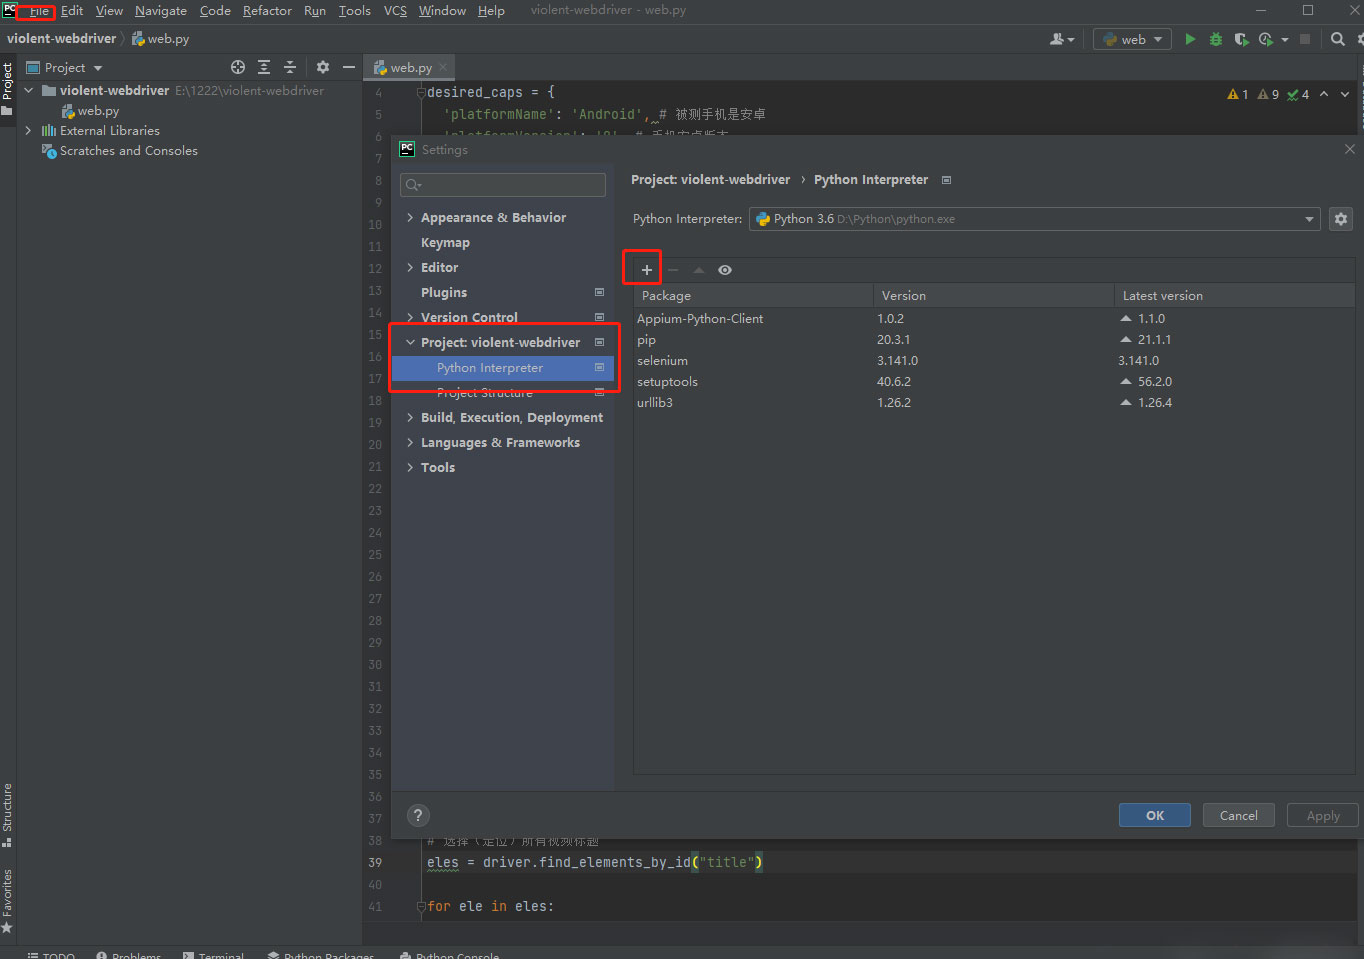Screen dimensions: 1364x959
Task: Go to next highlighted error arrow
Action: [x=1345, y=94]
